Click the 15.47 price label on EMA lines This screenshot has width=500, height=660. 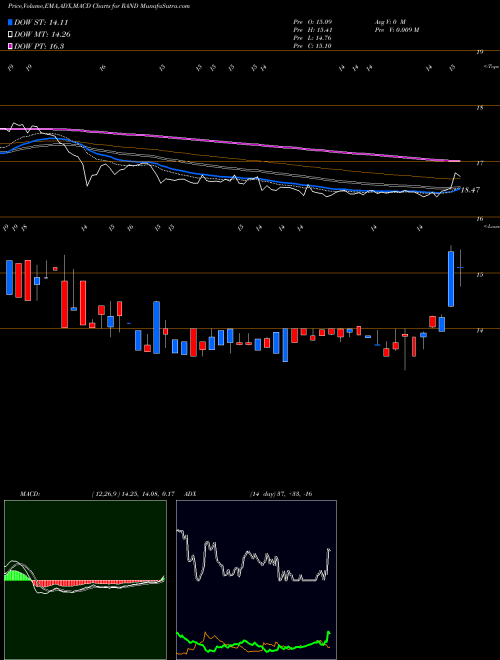tap(470, 190)
